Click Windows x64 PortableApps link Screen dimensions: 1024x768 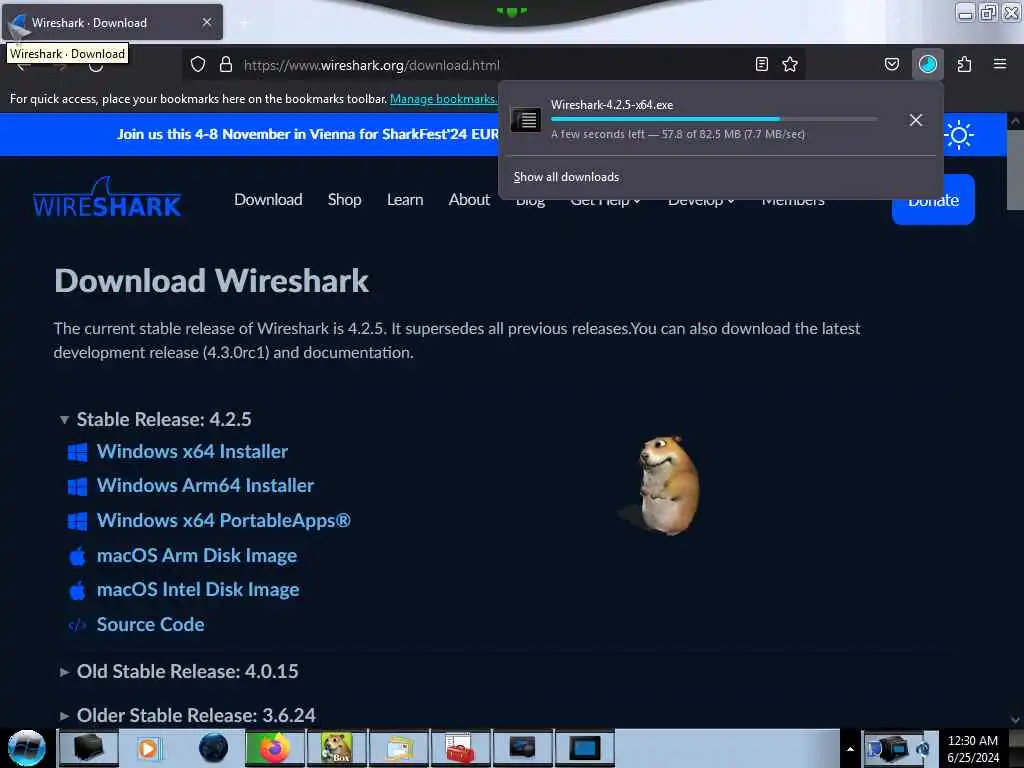coord(223,520)
